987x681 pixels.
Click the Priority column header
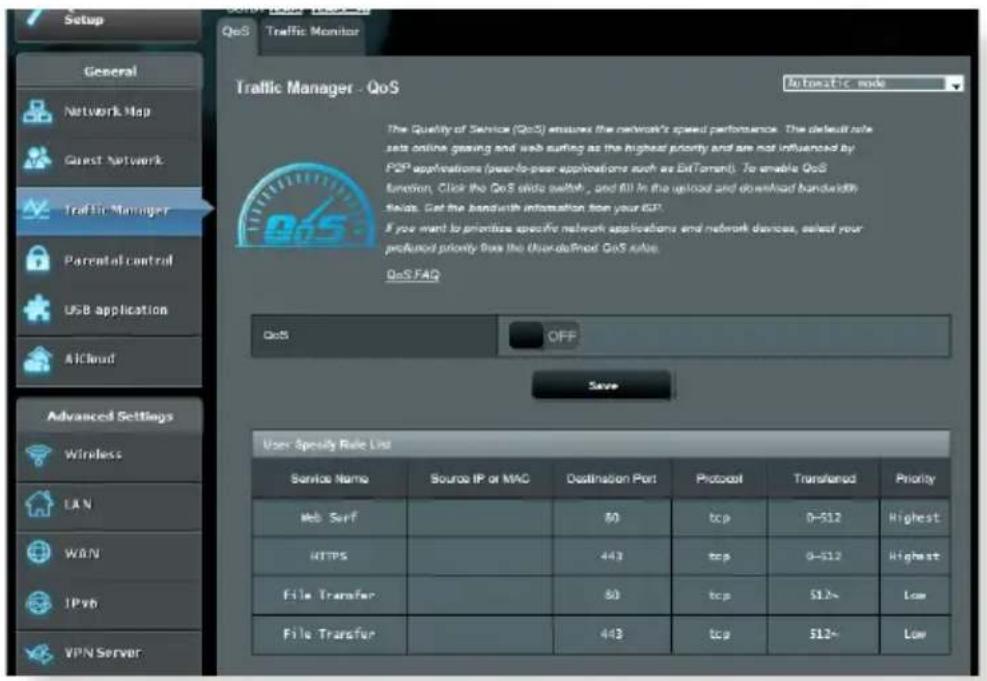915,479
